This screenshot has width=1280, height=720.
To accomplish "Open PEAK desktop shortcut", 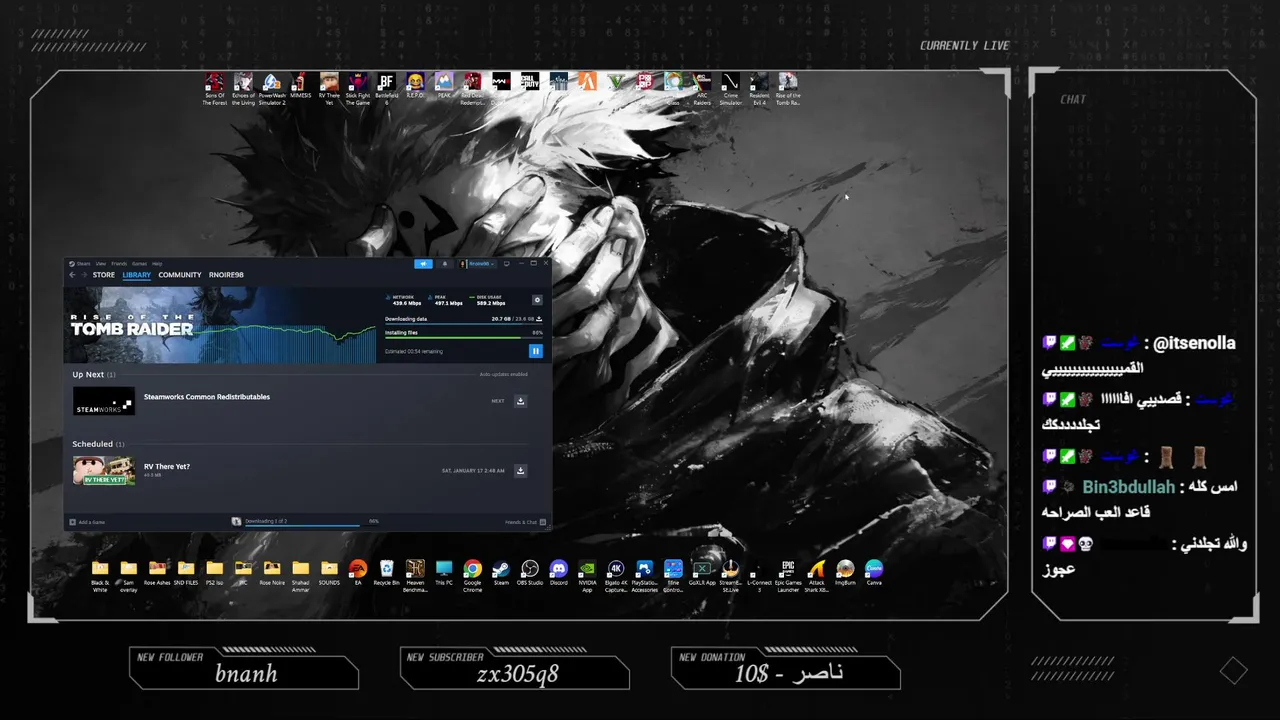I will pyautogui.click(x=444, y=86).
